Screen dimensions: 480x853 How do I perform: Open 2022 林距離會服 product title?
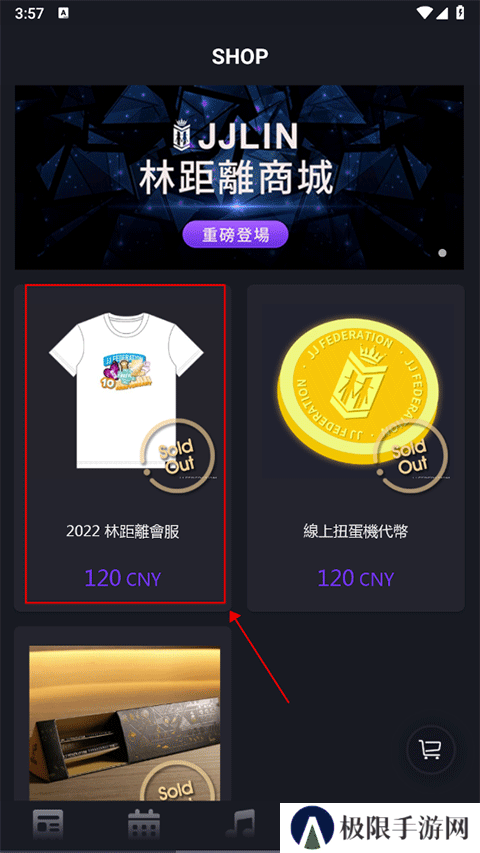coord(123,531)
